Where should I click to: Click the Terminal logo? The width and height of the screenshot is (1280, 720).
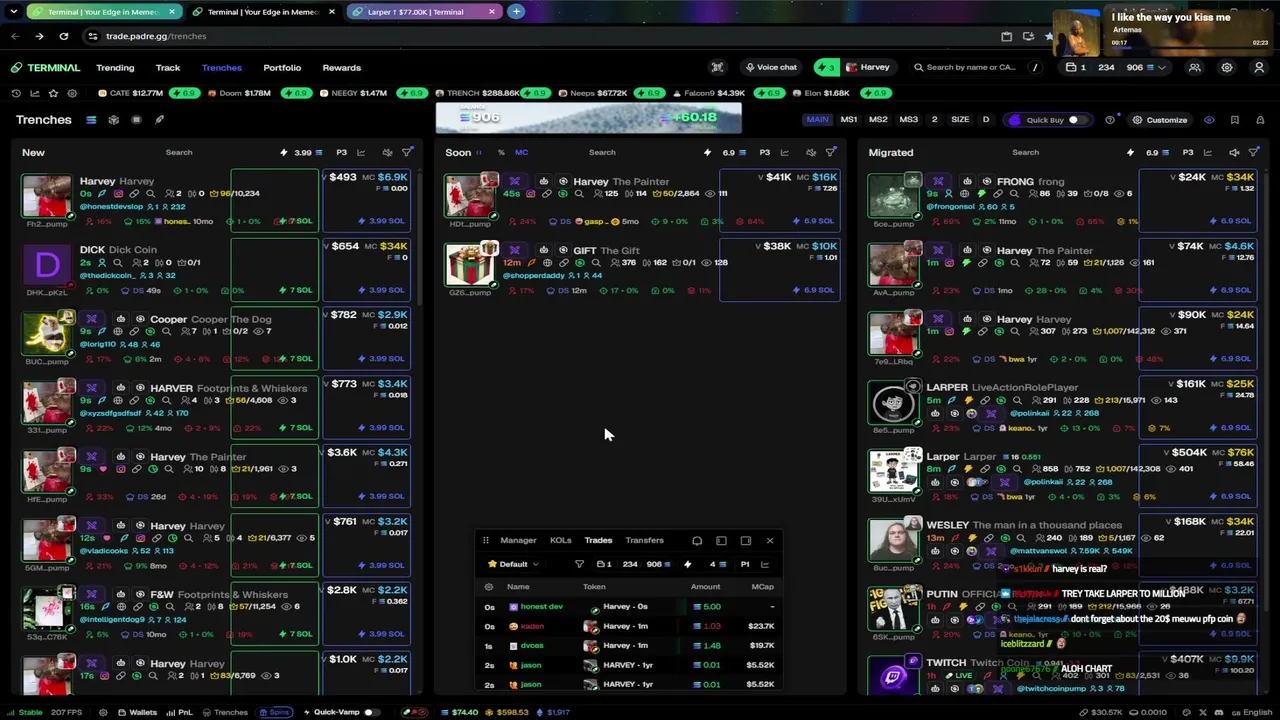pyautogui.click(x=46, y=68)
